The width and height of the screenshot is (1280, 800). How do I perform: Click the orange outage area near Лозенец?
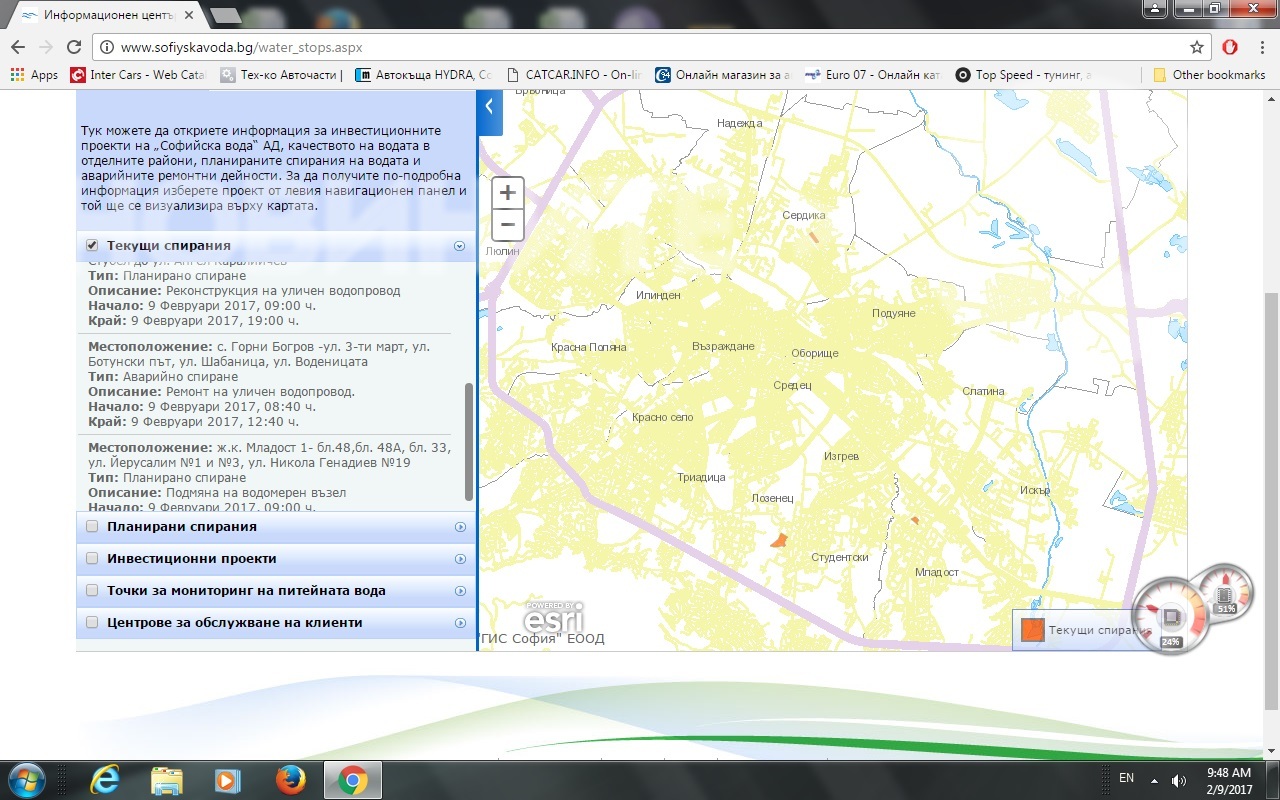(778, 540)
